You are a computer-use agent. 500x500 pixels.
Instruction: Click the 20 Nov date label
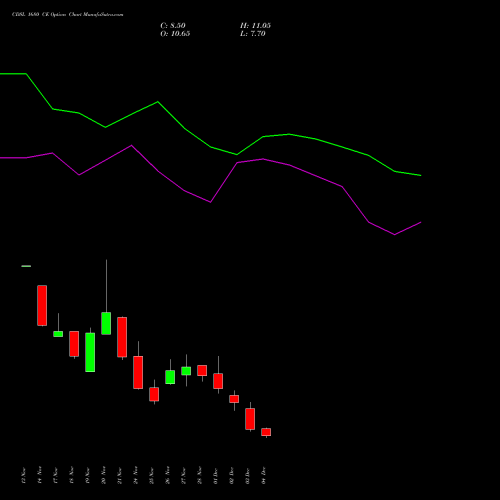pyautogui.click(x=103, y=475)
